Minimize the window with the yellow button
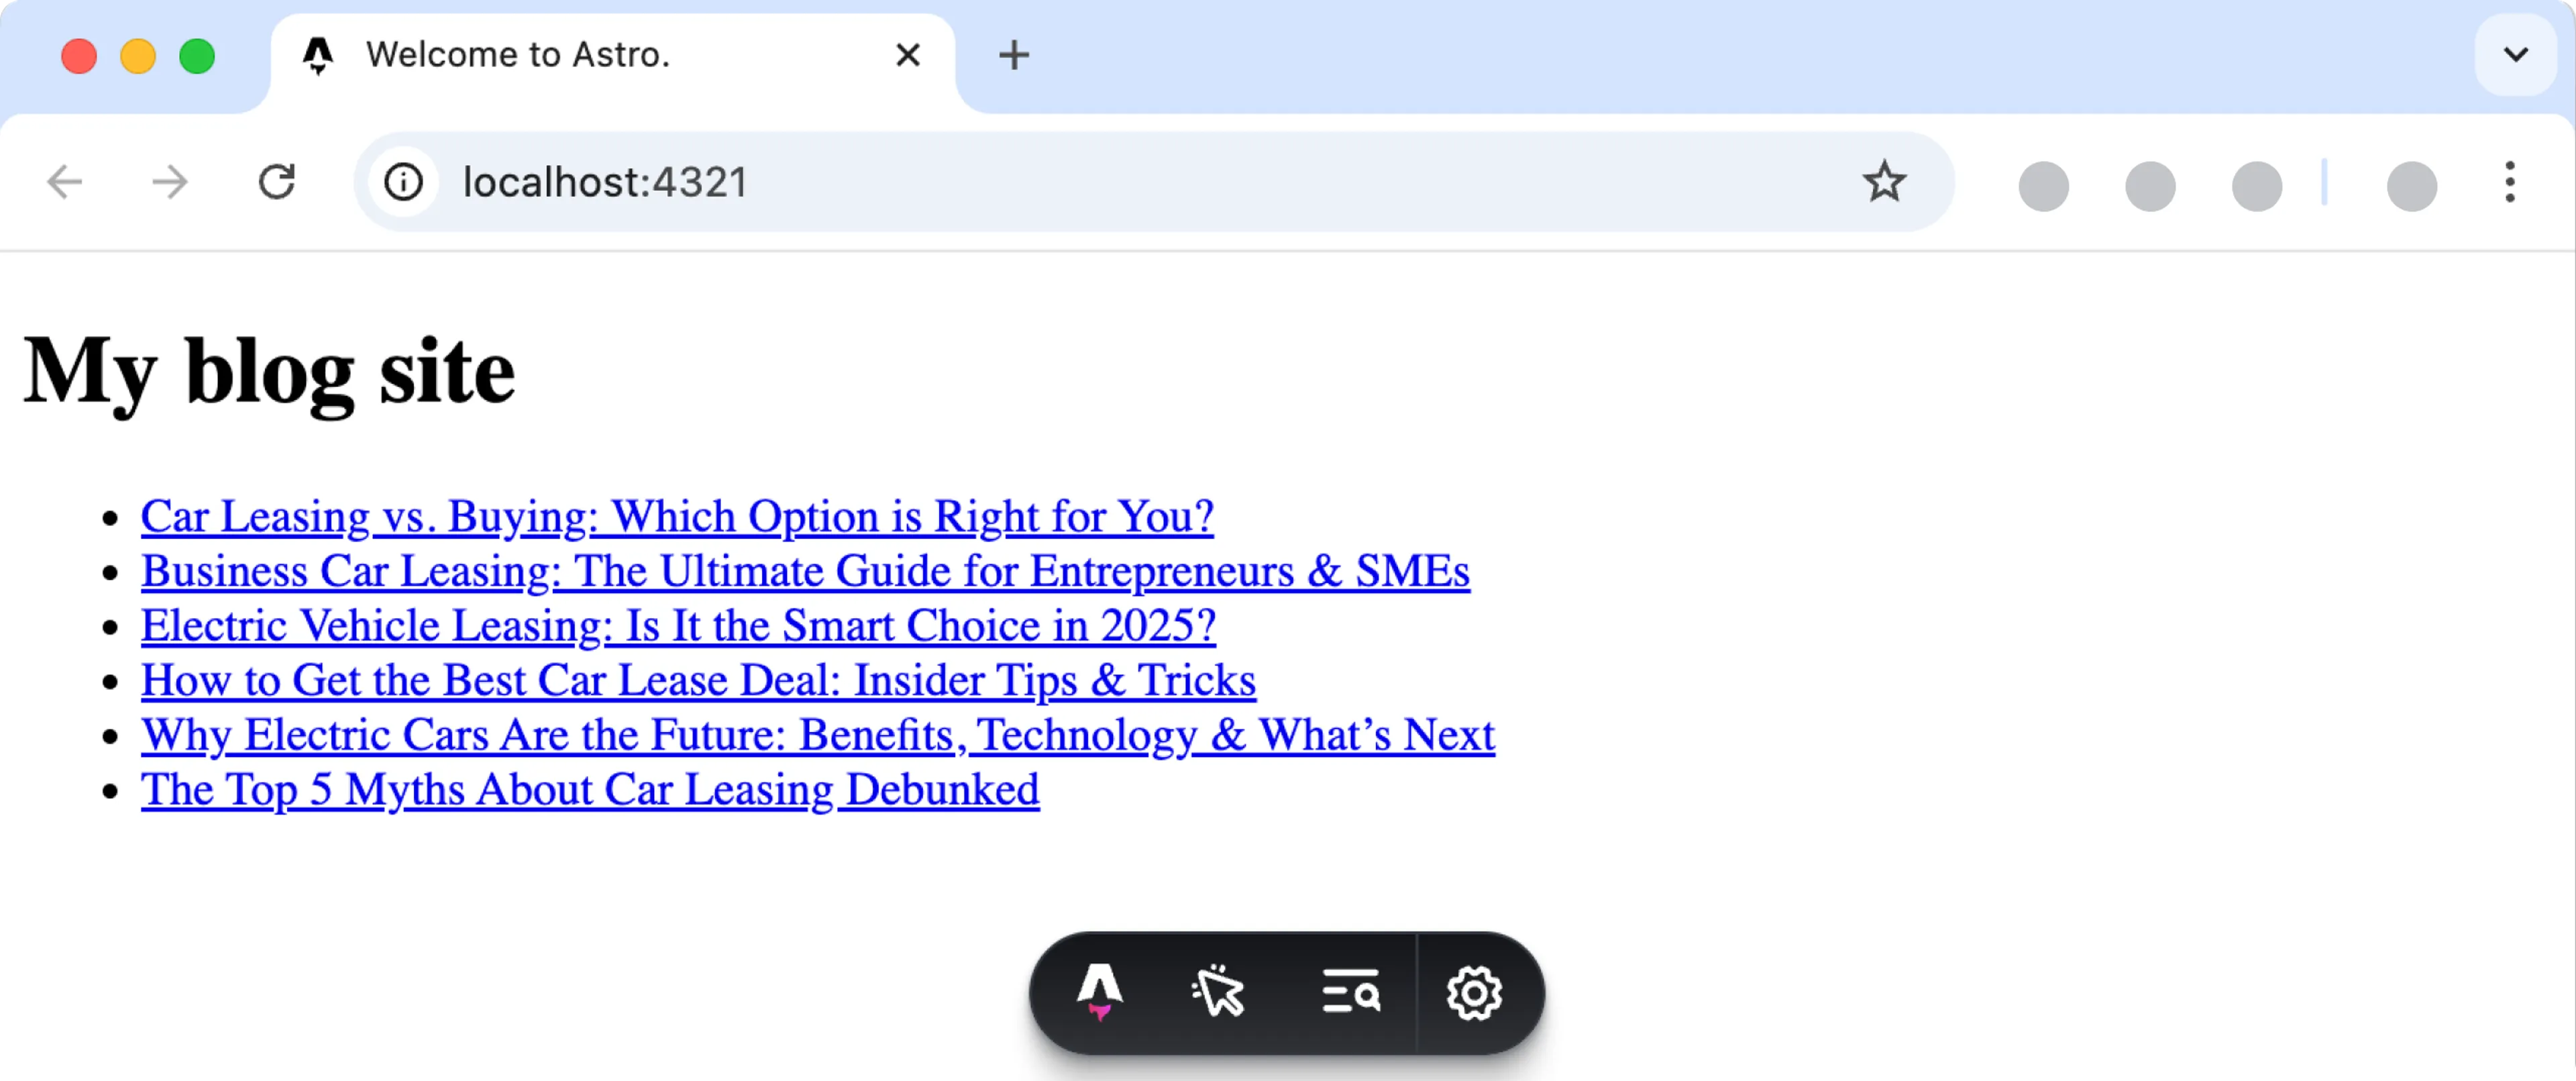 138,56
